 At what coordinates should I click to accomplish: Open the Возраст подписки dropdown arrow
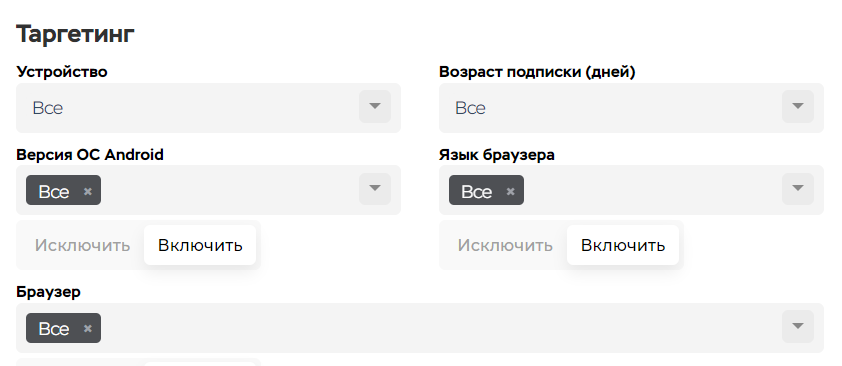coord(797,107)
